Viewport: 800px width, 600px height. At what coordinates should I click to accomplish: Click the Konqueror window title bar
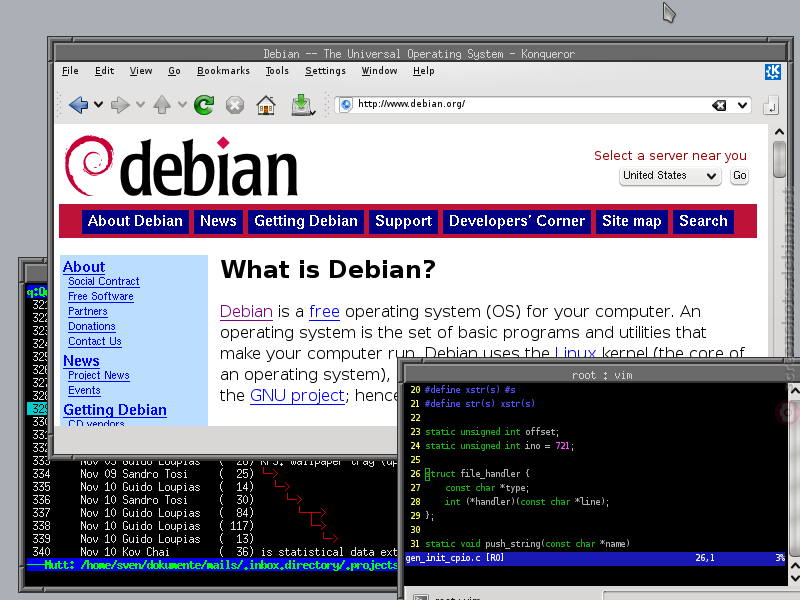[x=419, y=54]
